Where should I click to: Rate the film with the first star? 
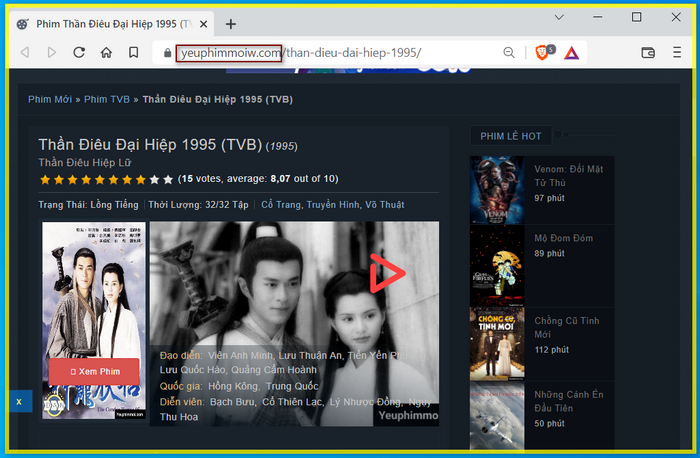(x=45, y=179)
